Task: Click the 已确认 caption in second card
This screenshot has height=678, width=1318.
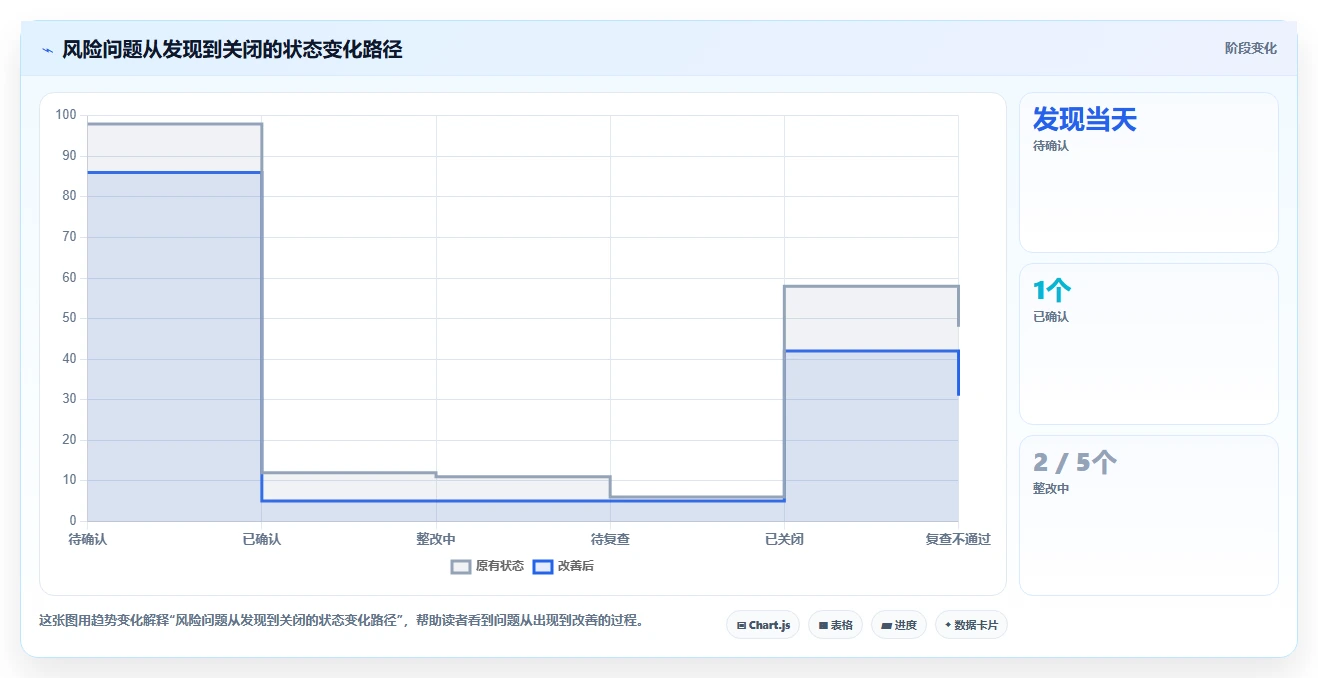Action: pos(1051,317)
